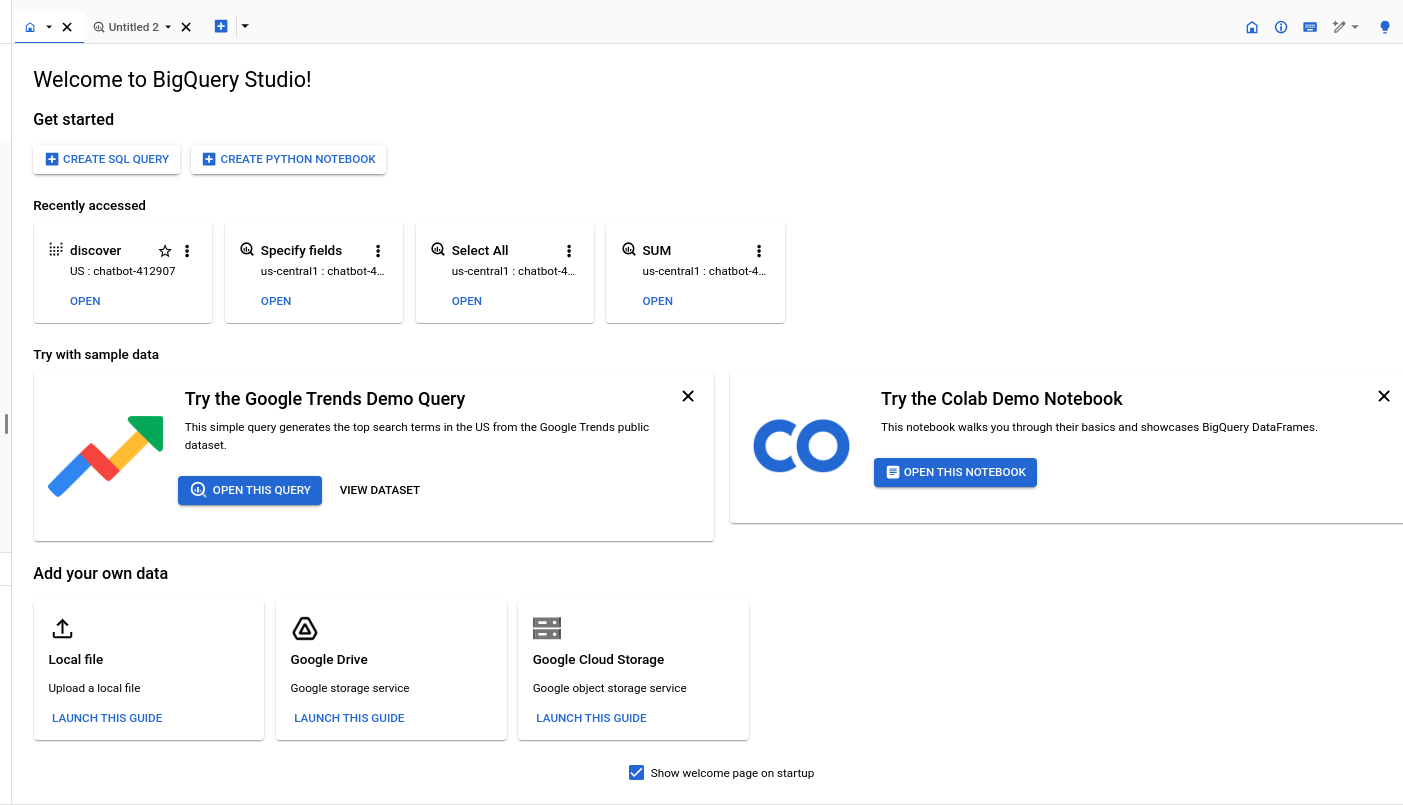Click the blue plus new tab icon
The image size is (1403, 805).
[x=221, y=26]
